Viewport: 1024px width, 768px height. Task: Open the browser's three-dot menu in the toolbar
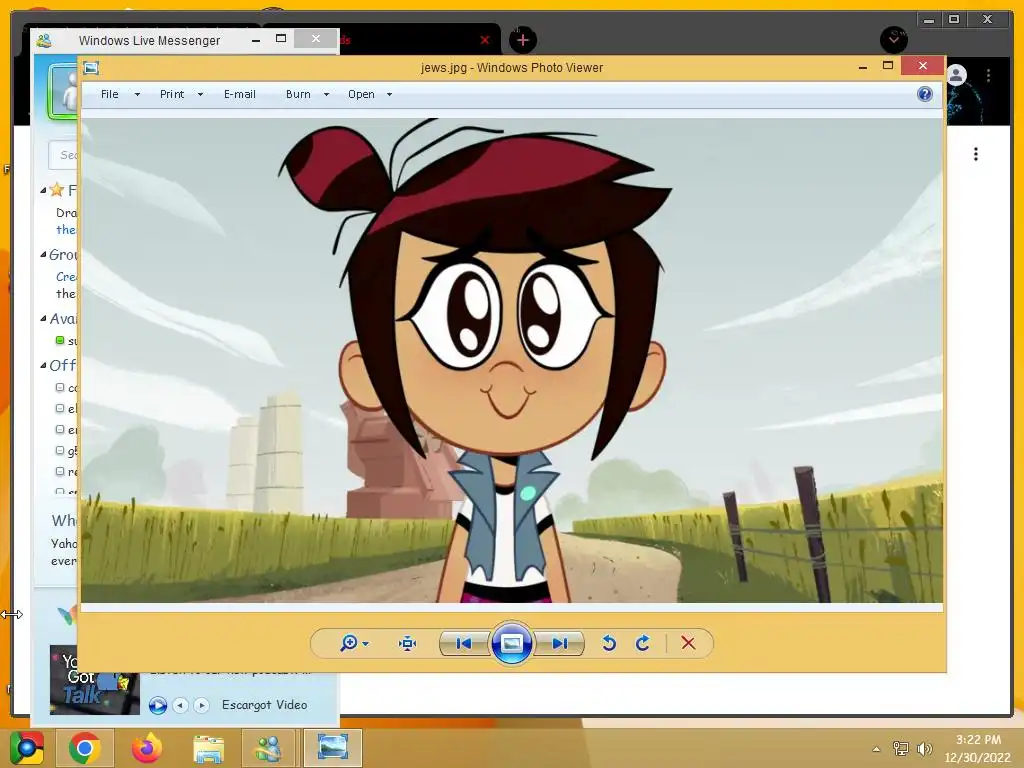989,75
